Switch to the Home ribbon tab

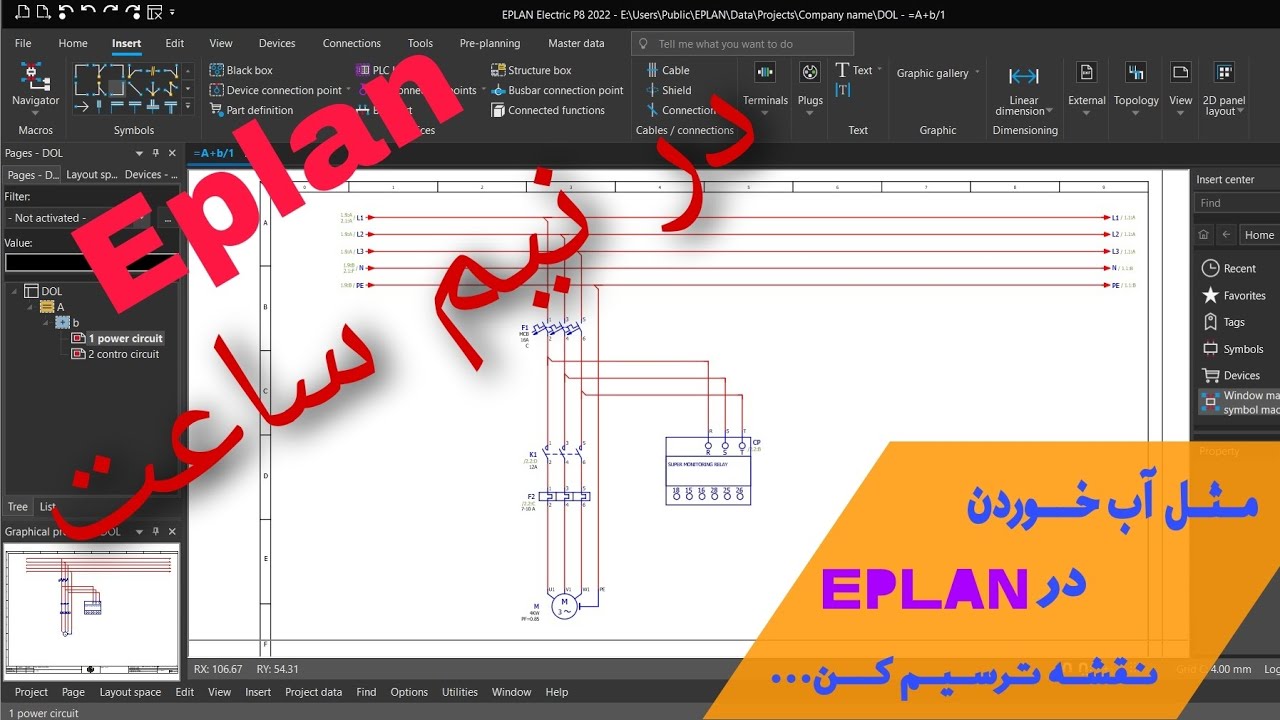(73, 43)
